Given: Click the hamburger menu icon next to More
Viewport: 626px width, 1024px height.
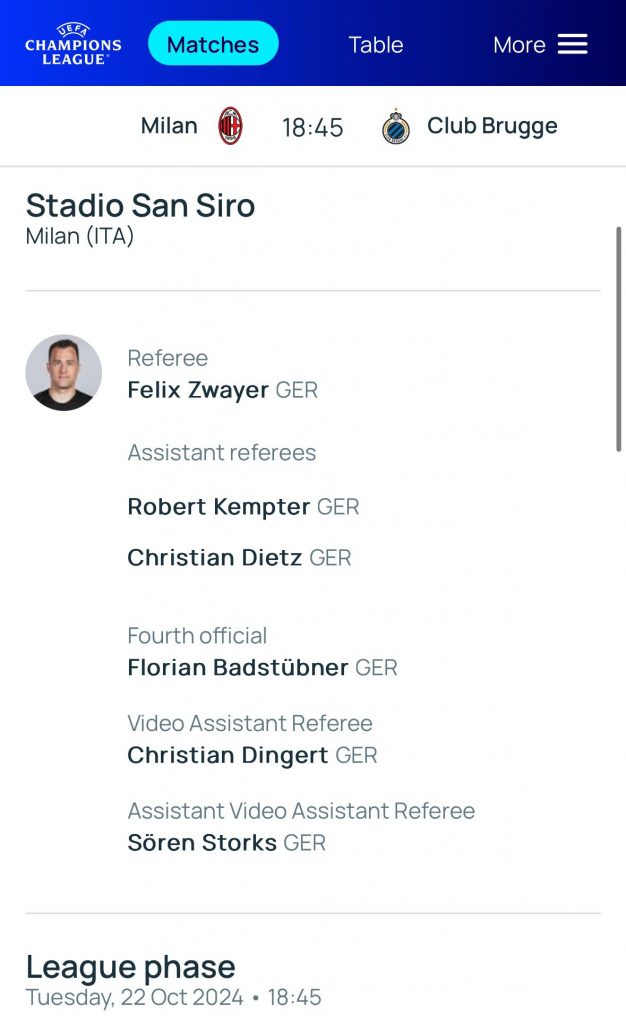Looking at the screenshot, I should 573,43.
